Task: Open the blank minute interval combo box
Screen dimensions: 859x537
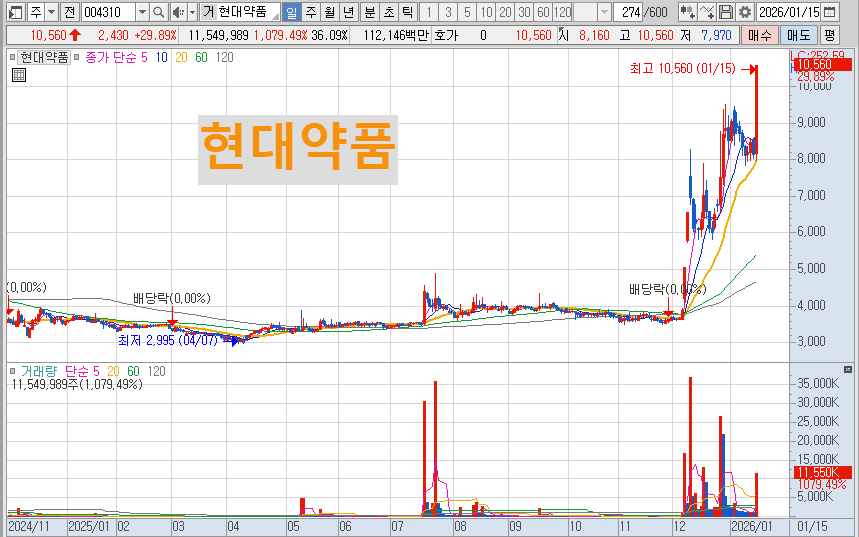Action: pyautogui.click(x=592, y=12)
